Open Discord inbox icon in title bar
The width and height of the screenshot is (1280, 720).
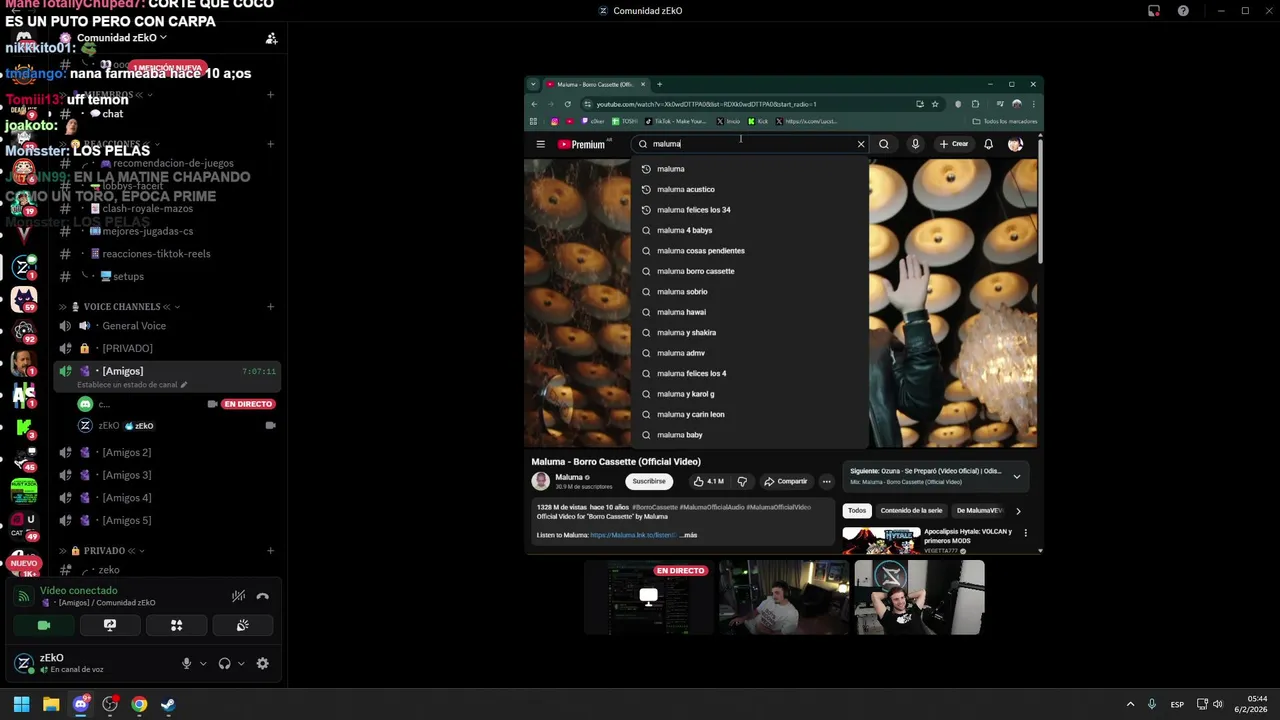(x=1154, y=11)
